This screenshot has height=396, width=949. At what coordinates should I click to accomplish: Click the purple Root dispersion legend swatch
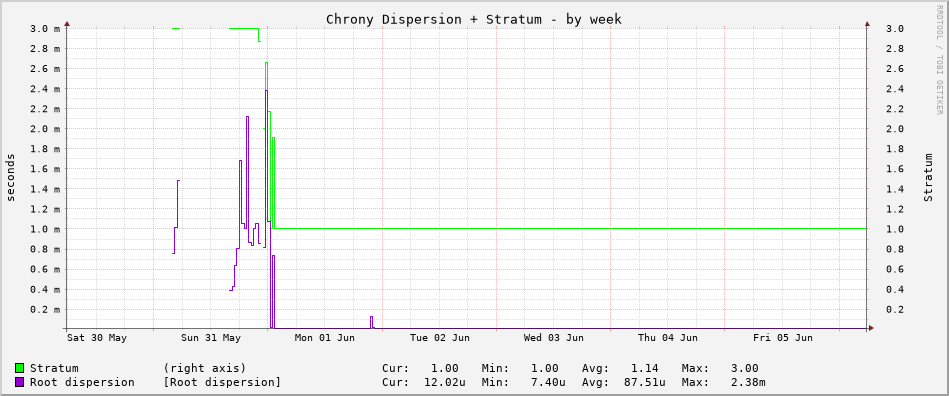tap(19, 383)
